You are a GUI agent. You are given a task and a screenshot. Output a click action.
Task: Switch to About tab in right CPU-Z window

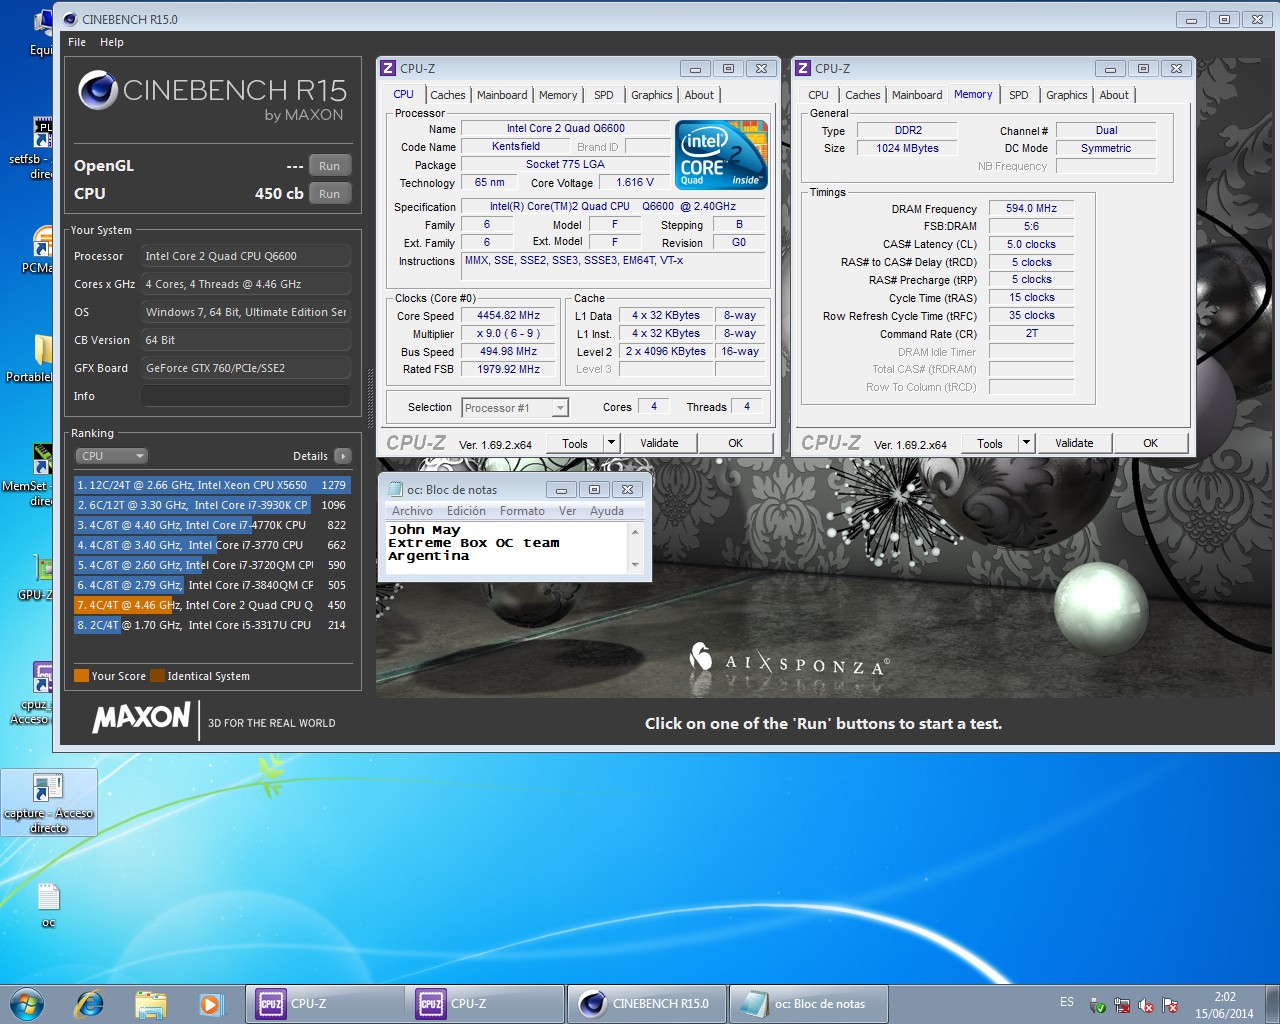click(1114, 95)
